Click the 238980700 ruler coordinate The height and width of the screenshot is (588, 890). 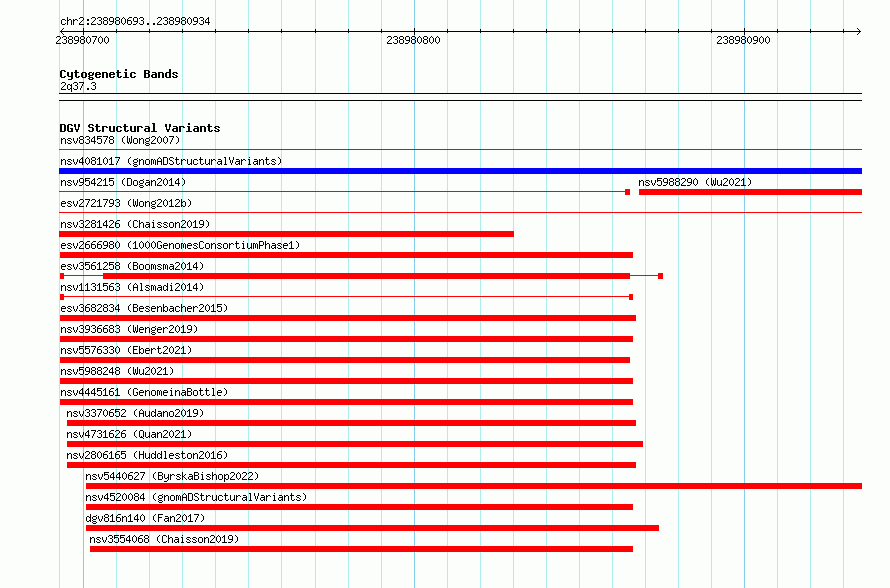[82, 40]
